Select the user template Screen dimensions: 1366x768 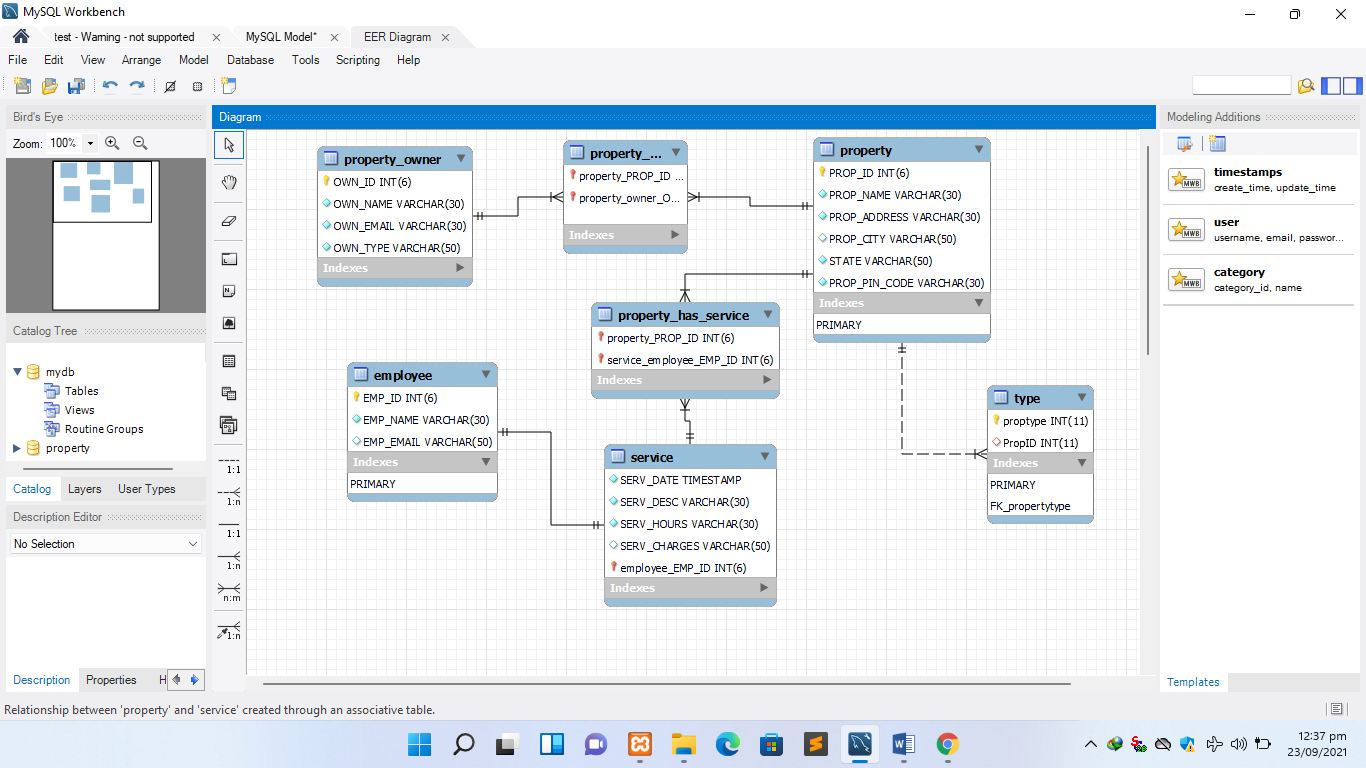[1257, 230]
